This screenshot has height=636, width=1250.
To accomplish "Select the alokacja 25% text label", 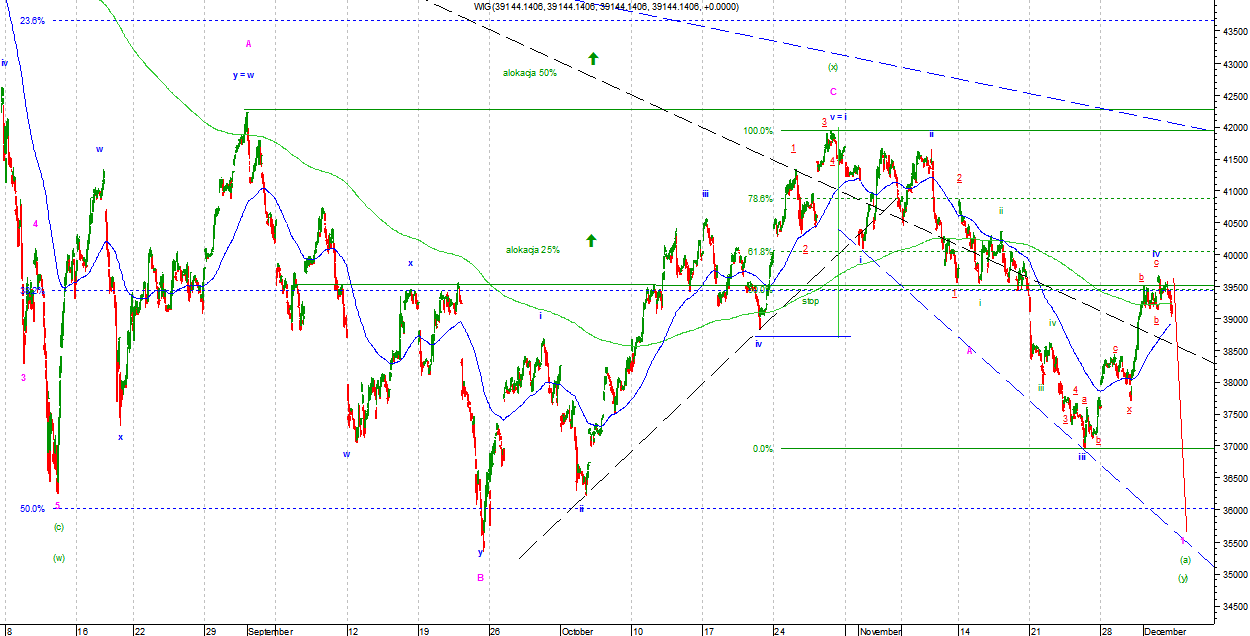I will (x=532, y=249).
